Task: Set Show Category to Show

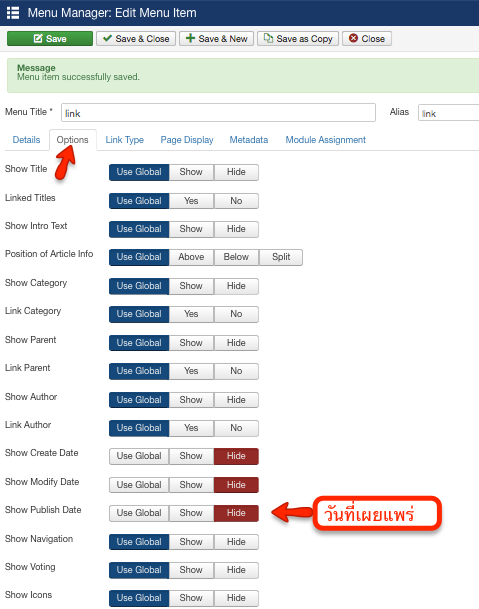Action: pyautogui.click(x=191, y=286)
